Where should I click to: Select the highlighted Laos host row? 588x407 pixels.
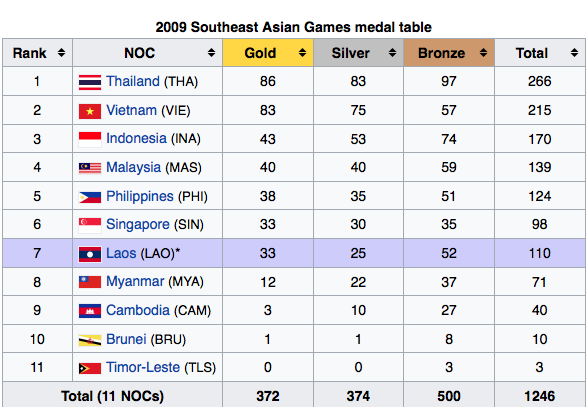tap(294, 253)
